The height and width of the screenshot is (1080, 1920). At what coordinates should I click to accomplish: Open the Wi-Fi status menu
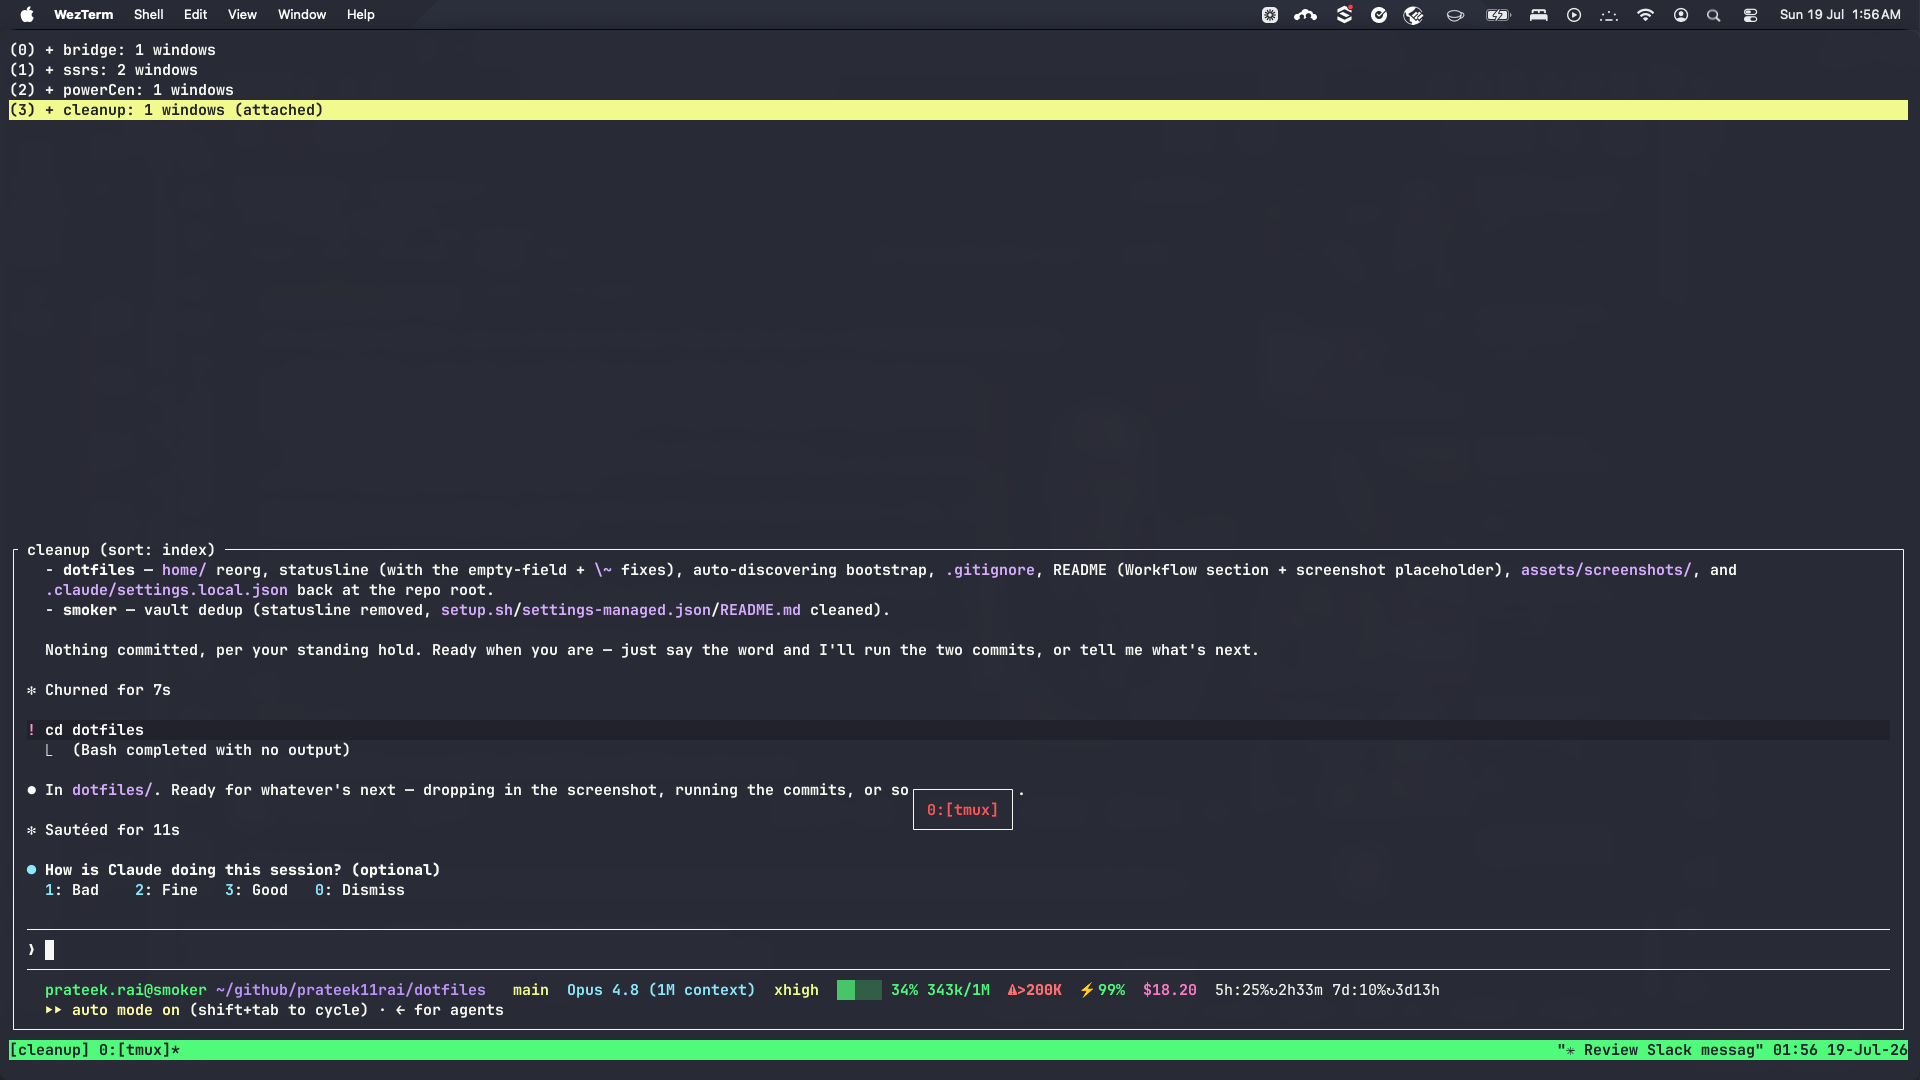[1645, 15]
